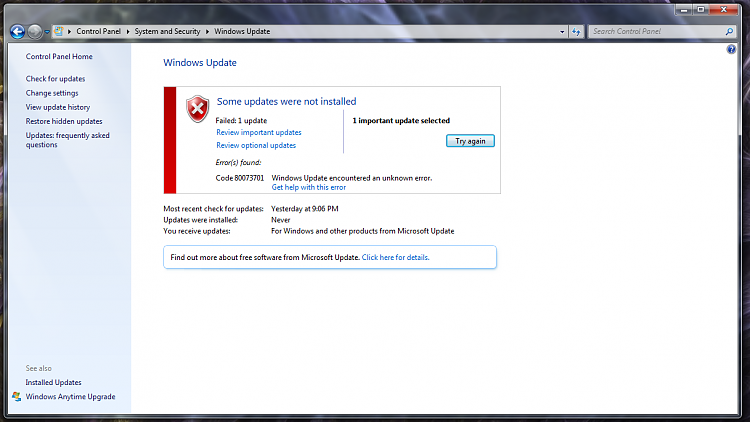Select Windows Update breadcrumb
This screenshot has height=422, width=750.
click(242, 32)
